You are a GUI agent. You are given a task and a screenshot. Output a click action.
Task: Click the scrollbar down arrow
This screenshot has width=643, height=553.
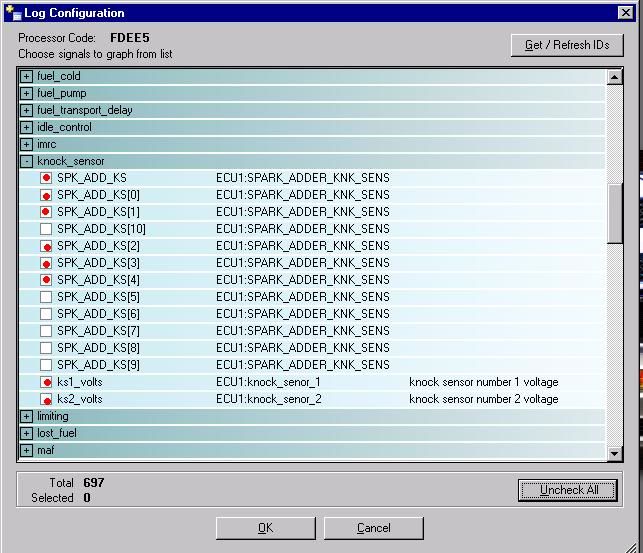click(x=615, y=453)
